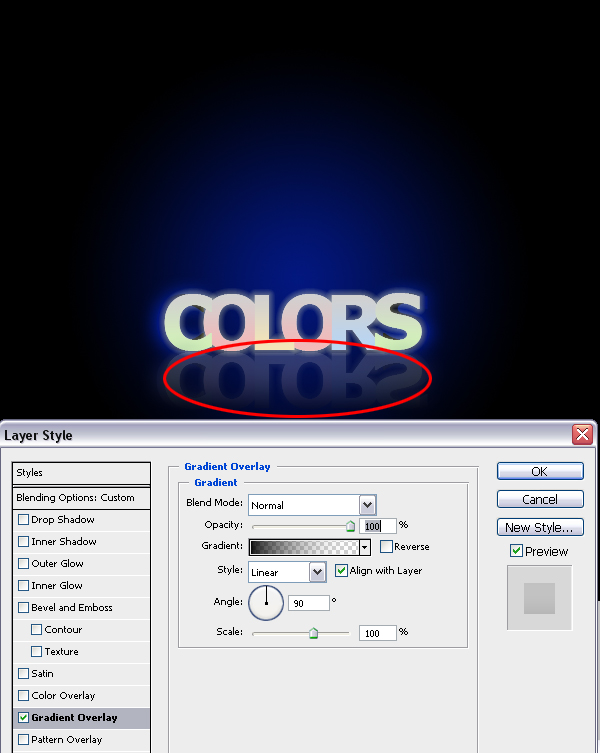
Task: Enable the Outer Glow checkbox
Action: pyautogui.click(x=23, y=564)
